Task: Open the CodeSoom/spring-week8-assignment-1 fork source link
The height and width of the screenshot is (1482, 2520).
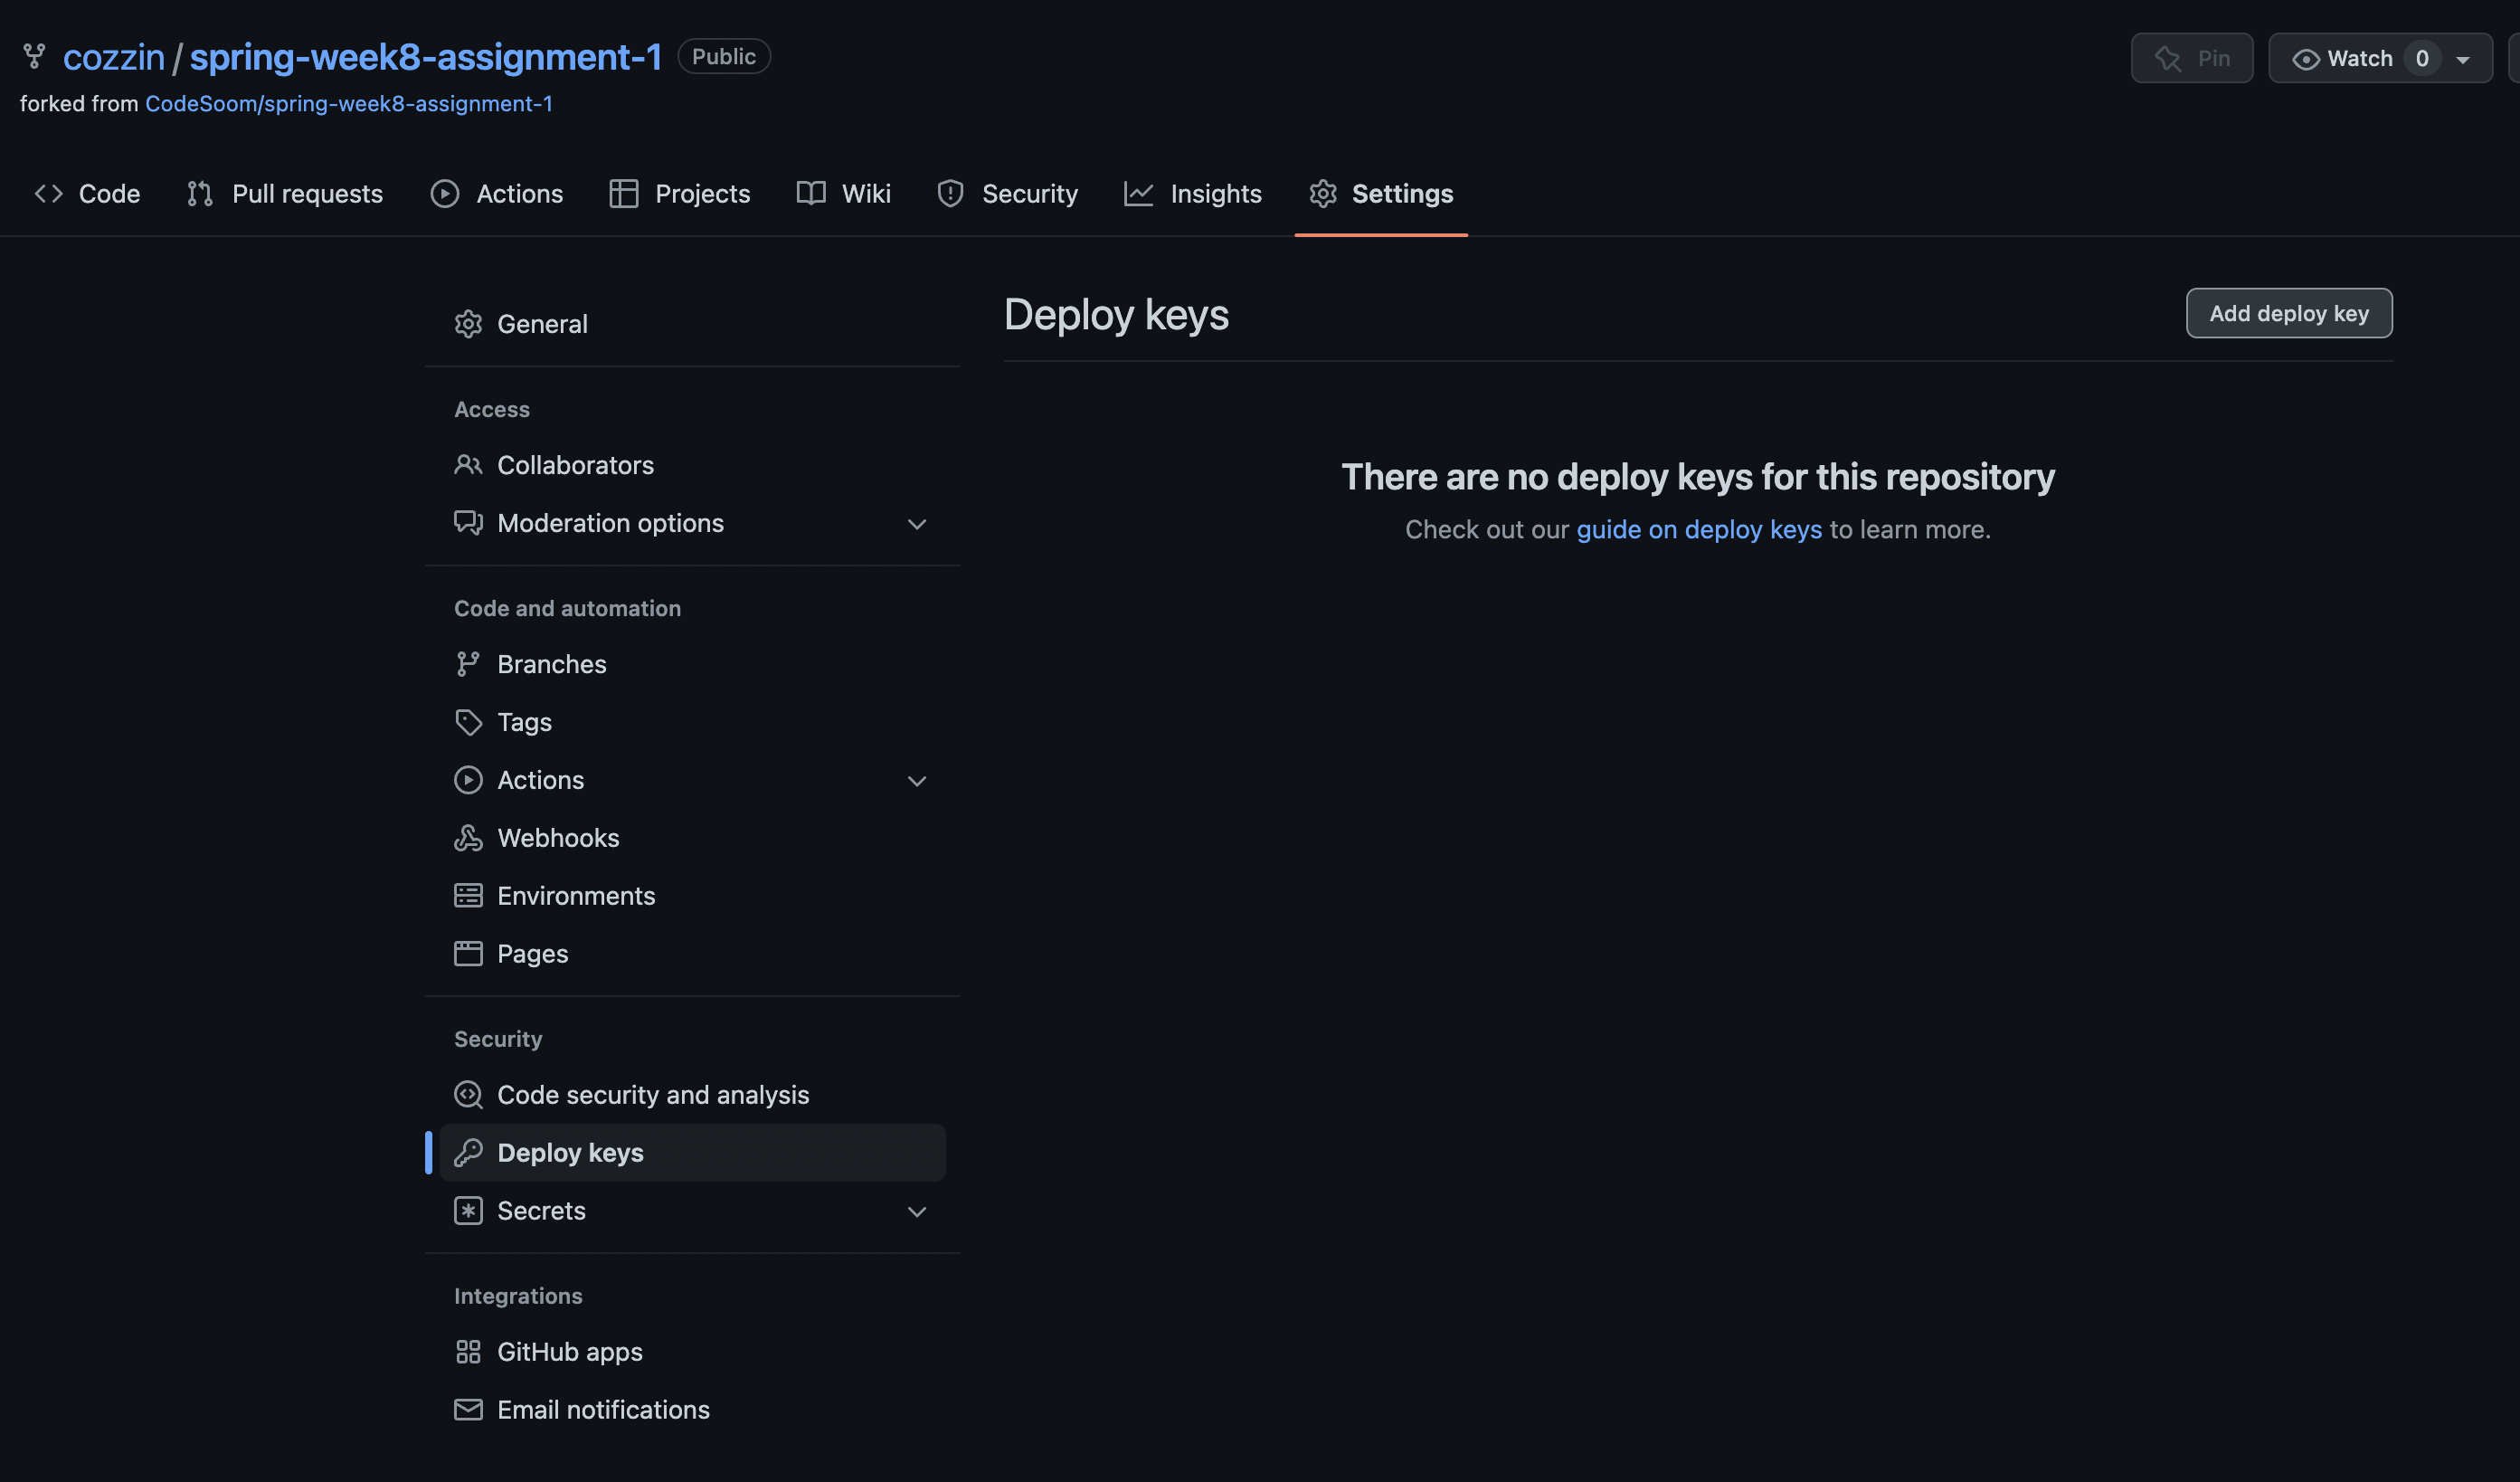Action: click(349, 104)
